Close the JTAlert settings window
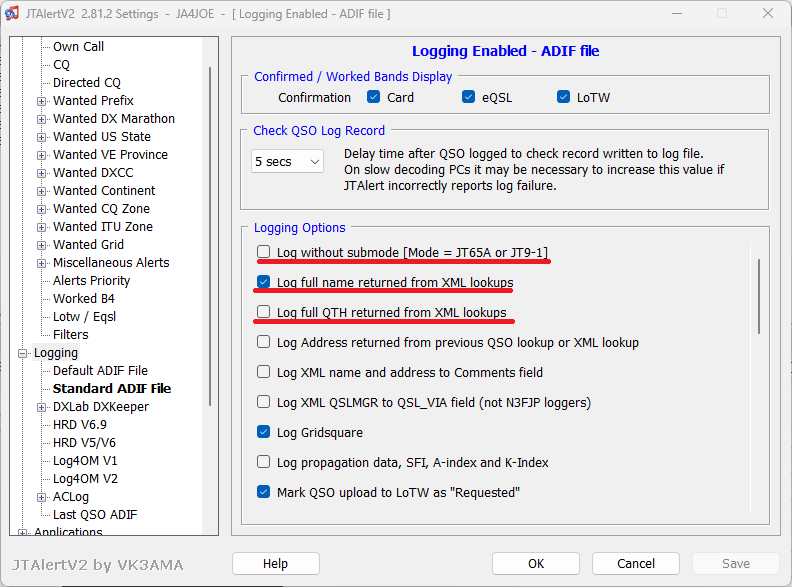The image size is (792, 587). [x=768, y=13]
